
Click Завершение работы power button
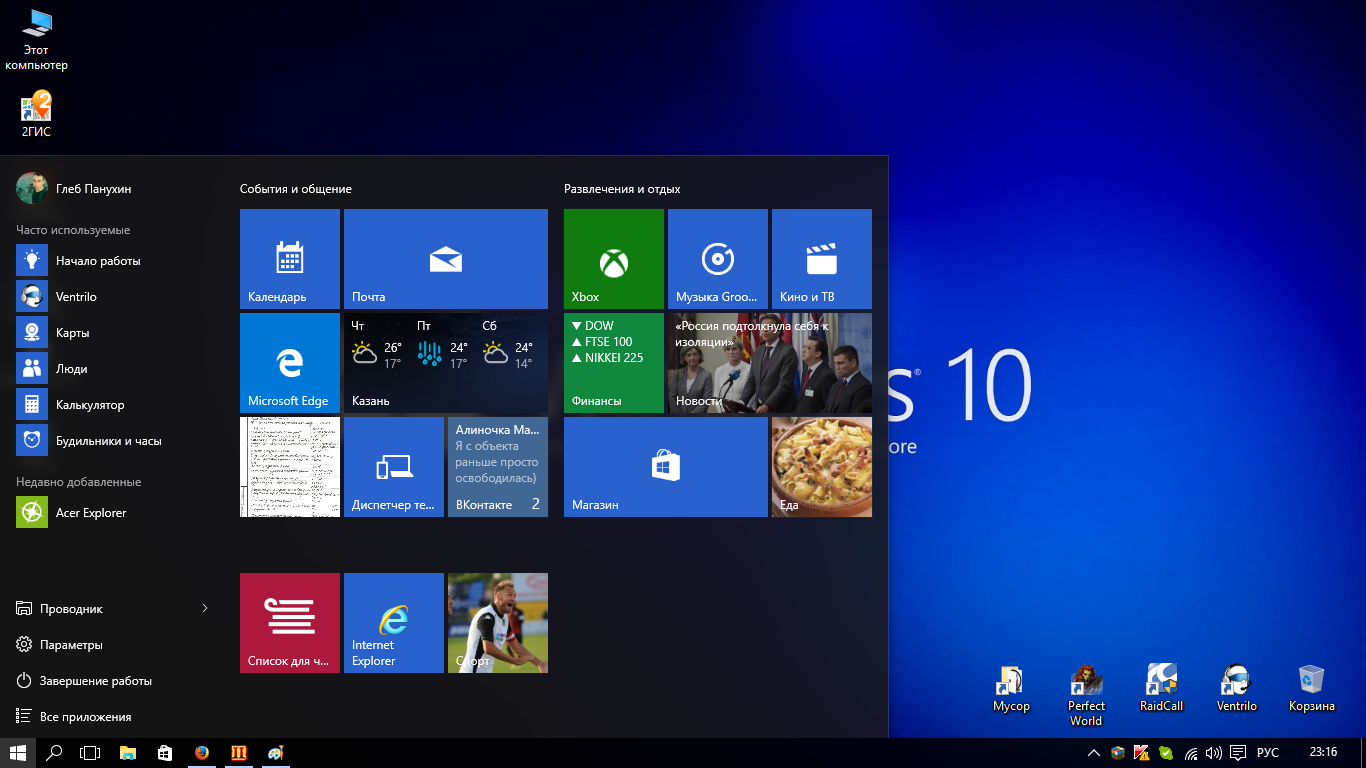tap(95, 681)
